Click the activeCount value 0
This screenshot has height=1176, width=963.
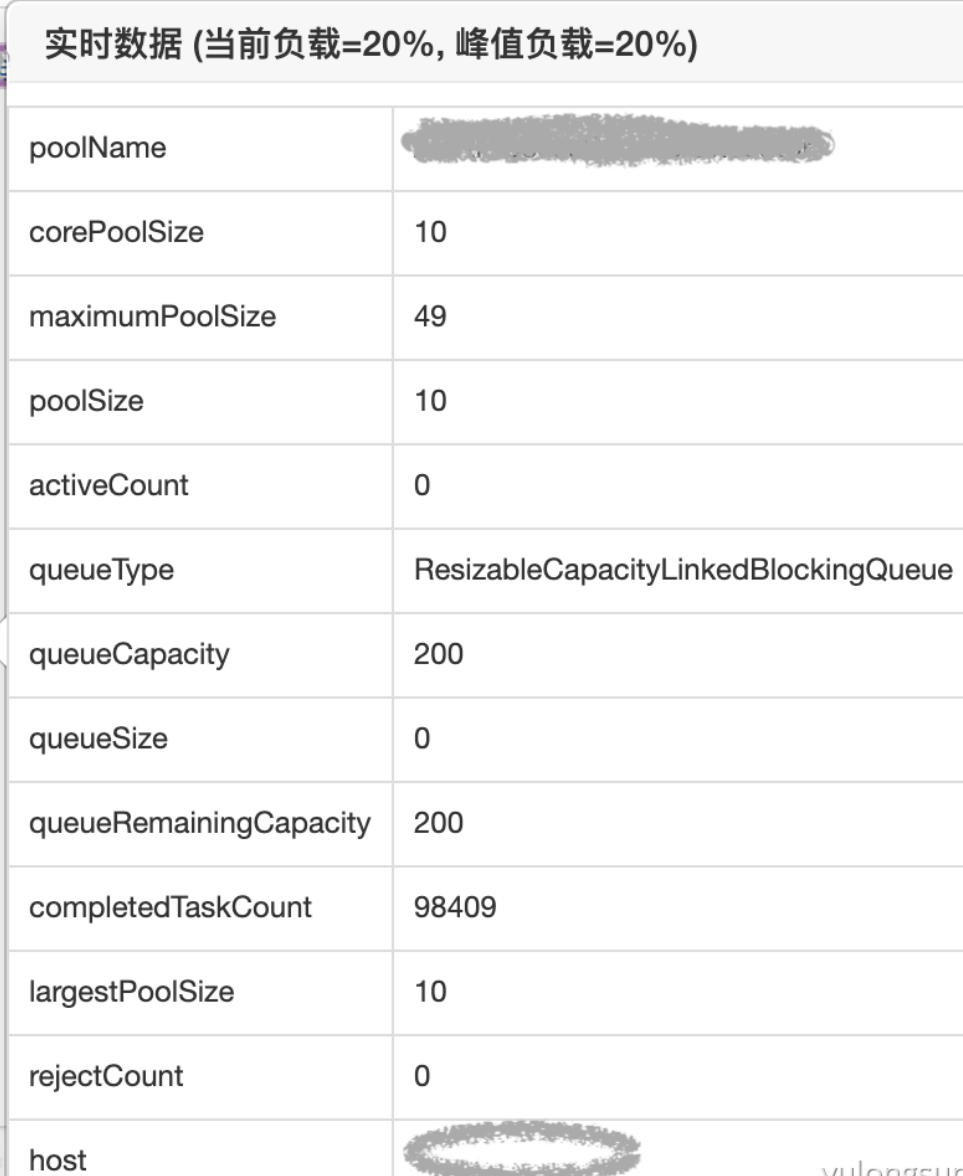tap(422, 485)
